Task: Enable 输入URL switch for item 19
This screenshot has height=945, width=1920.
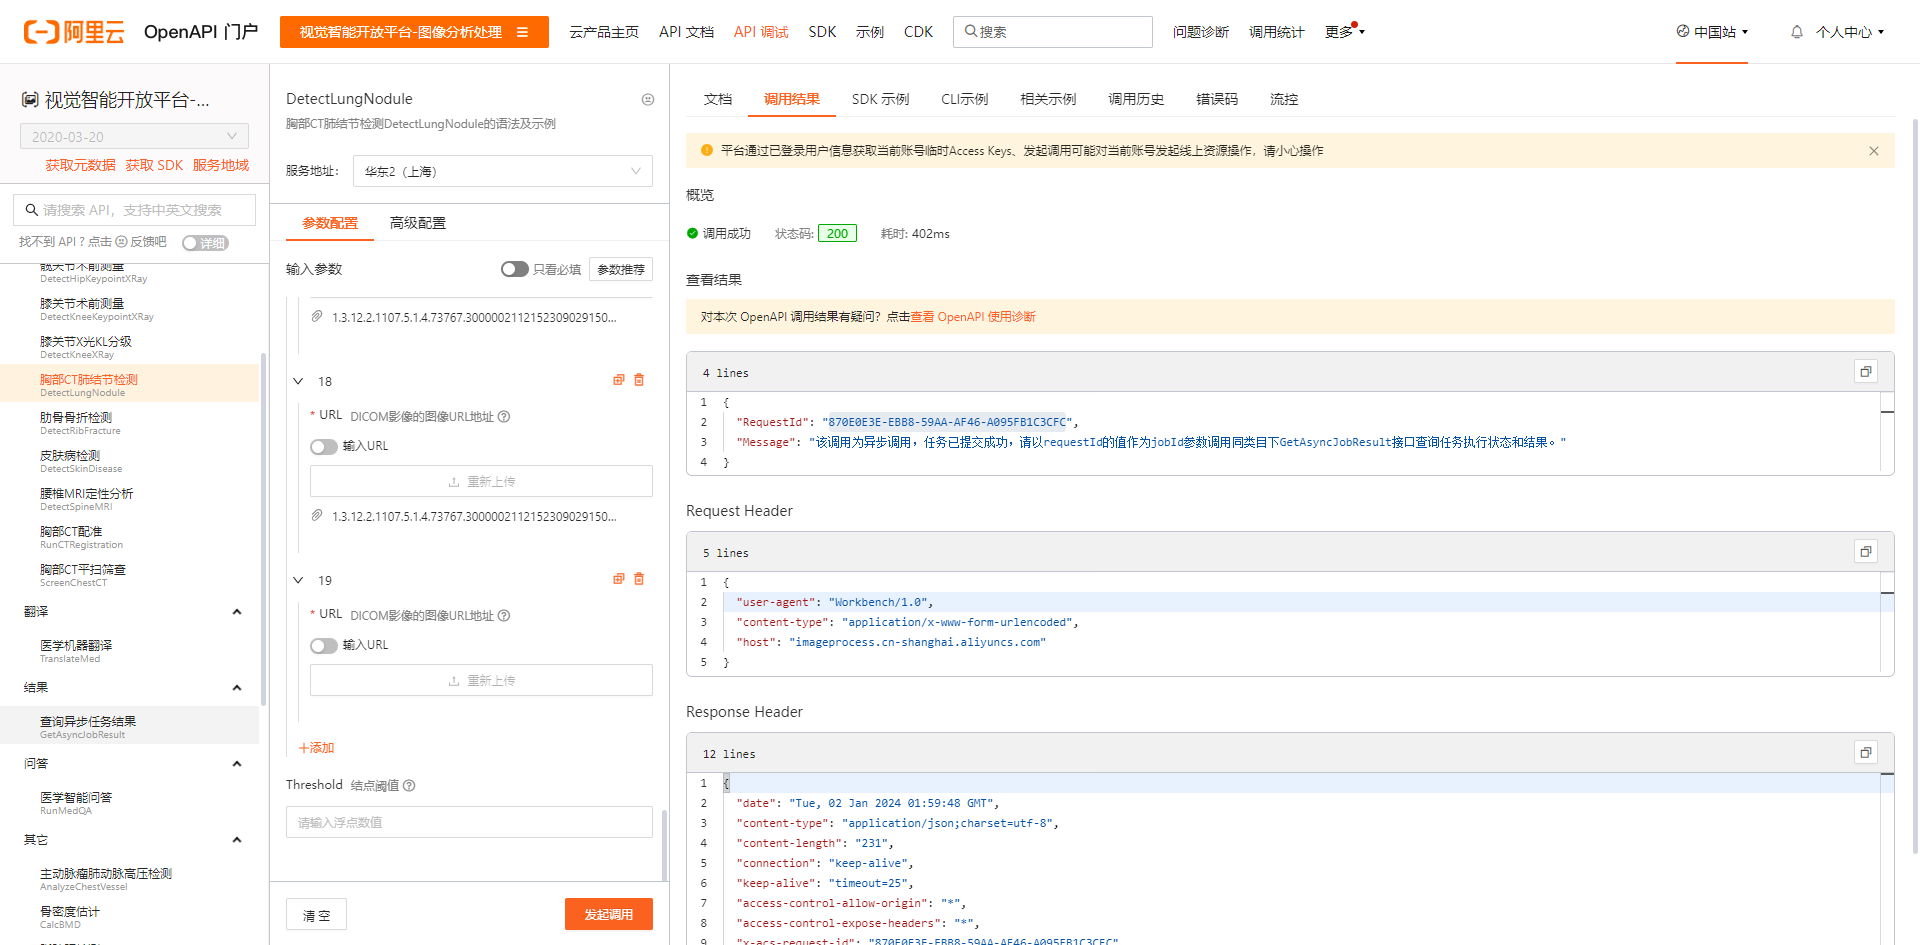Action: tap(323, 645)
